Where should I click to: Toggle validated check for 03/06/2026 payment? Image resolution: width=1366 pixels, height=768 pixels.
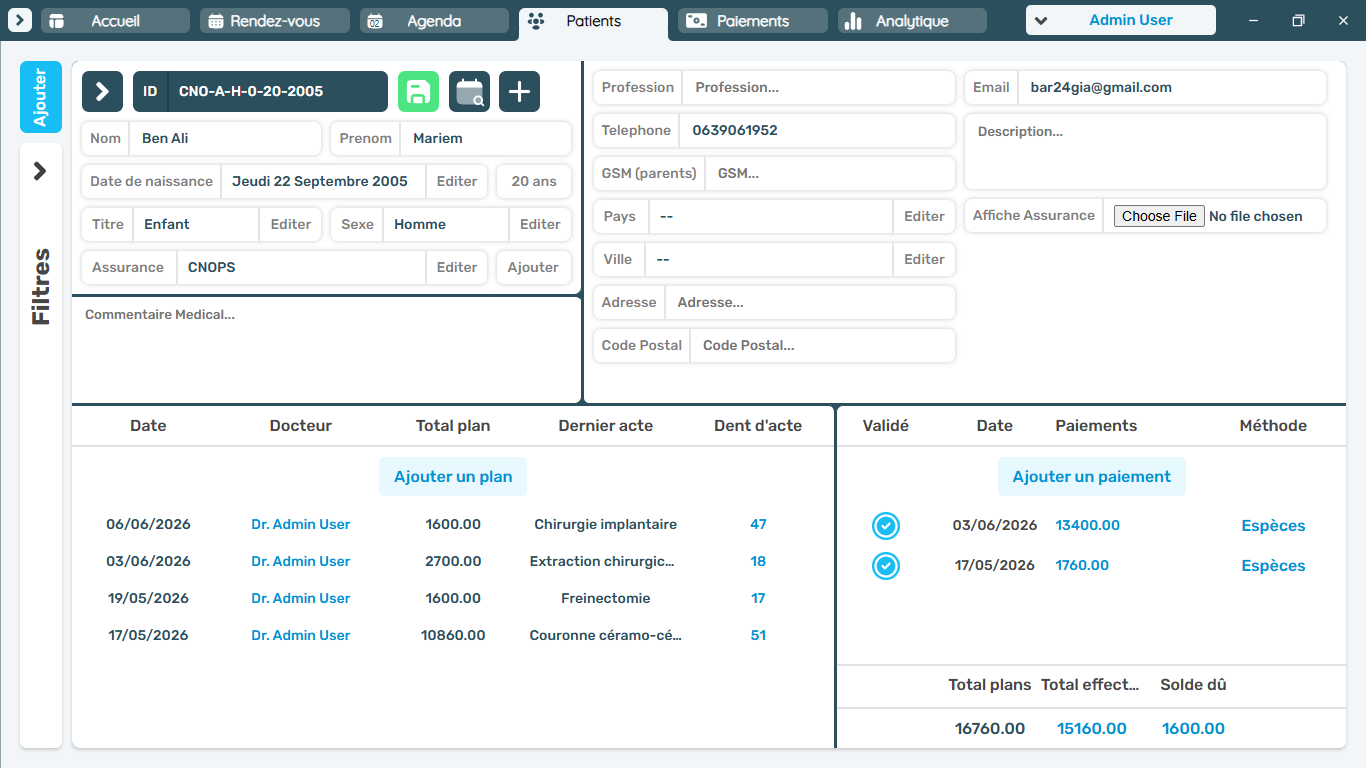pyautogui.click(x=886, y=526)
